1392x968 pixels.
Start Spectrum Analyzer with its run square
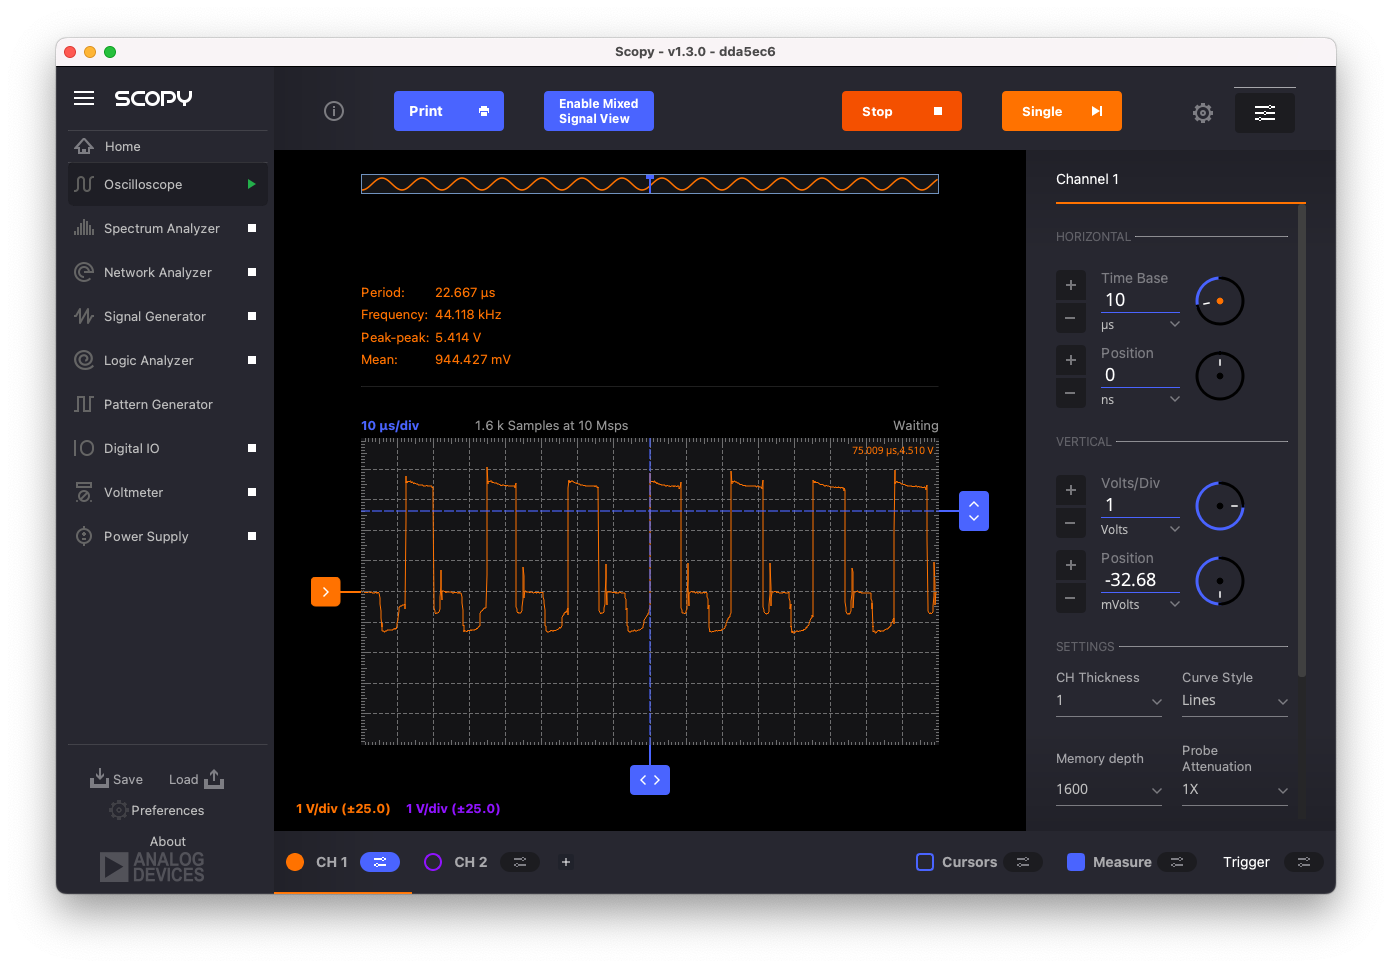(252, 228)
